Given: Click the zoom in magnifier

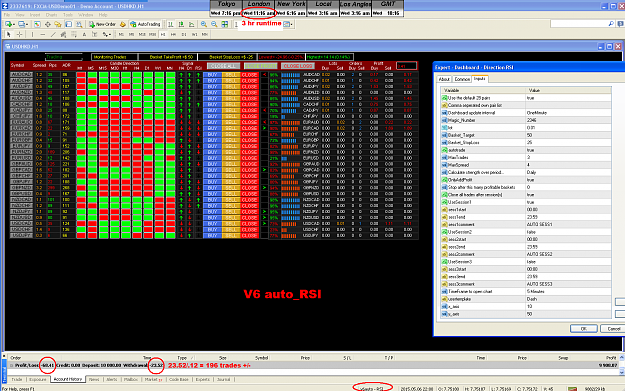Looking at the screenshot, I should [204, 24].
